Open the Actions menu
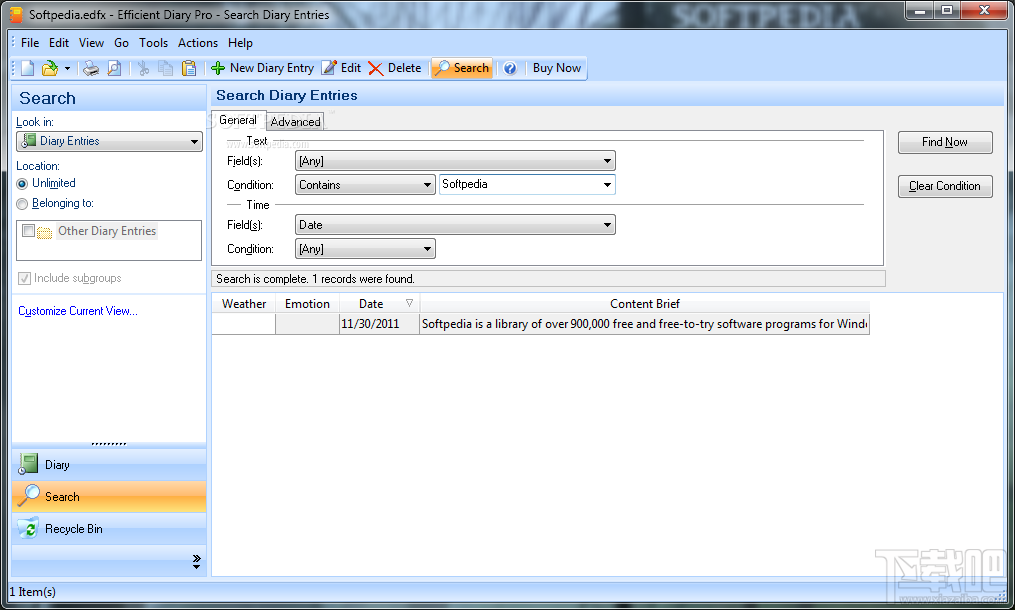Image resolution: width=1015 pixels, height=610 pixels. click(x=197, y=43)
